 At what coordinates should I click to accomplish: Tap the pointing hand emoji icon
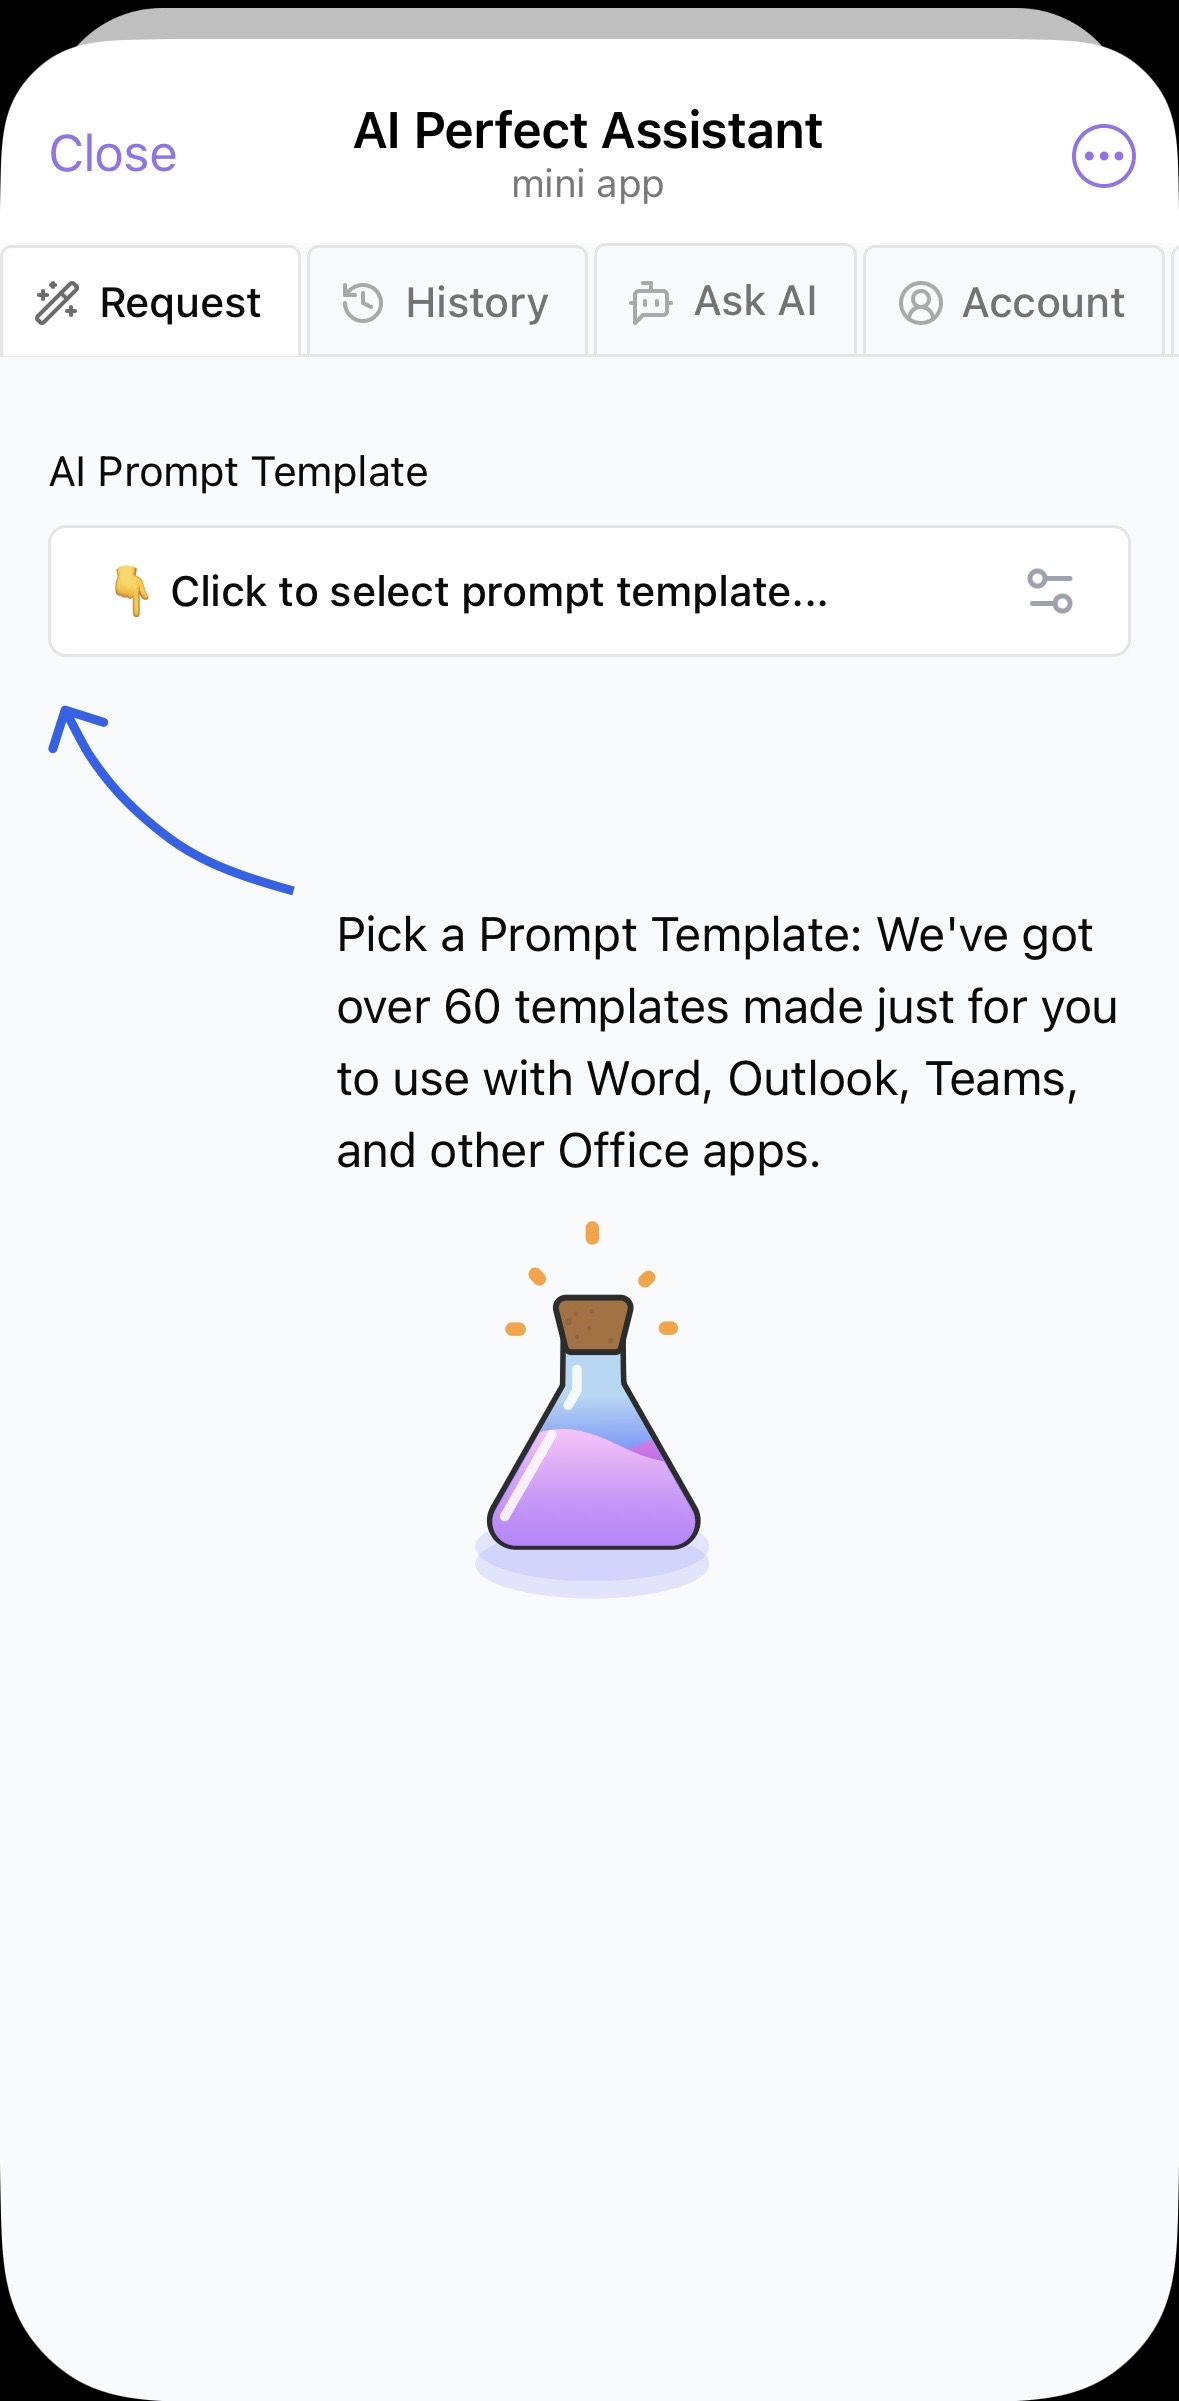pyautogui.click(x=132, y=591)
